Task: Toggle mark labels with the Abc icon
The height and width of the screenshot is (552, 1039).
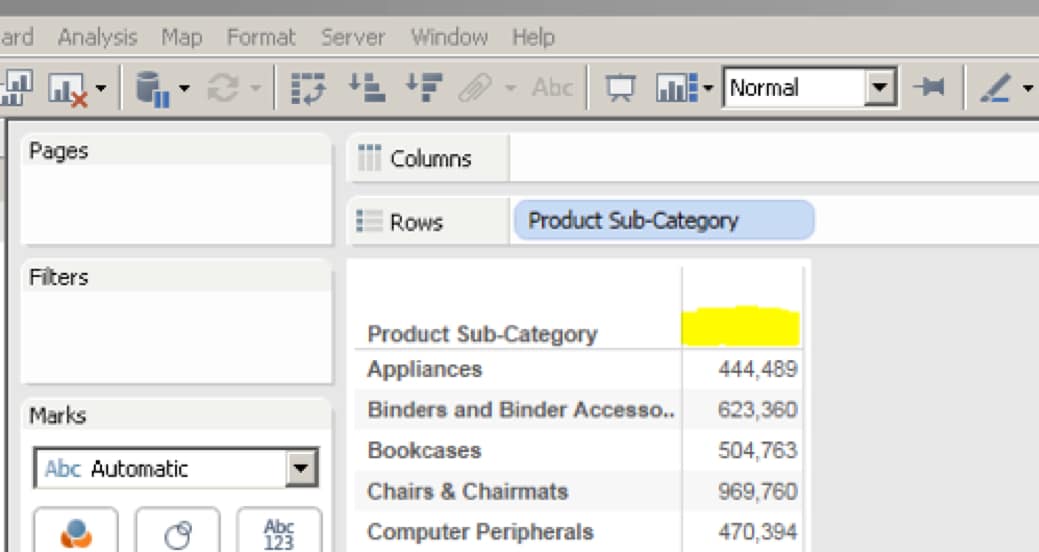Action: 552,88
